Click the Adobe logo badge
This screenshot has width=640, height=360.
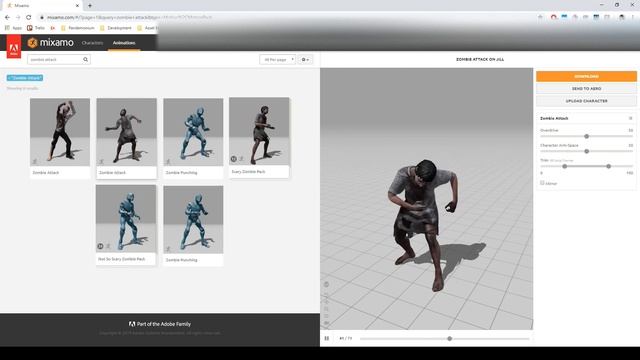click(14, 47)
